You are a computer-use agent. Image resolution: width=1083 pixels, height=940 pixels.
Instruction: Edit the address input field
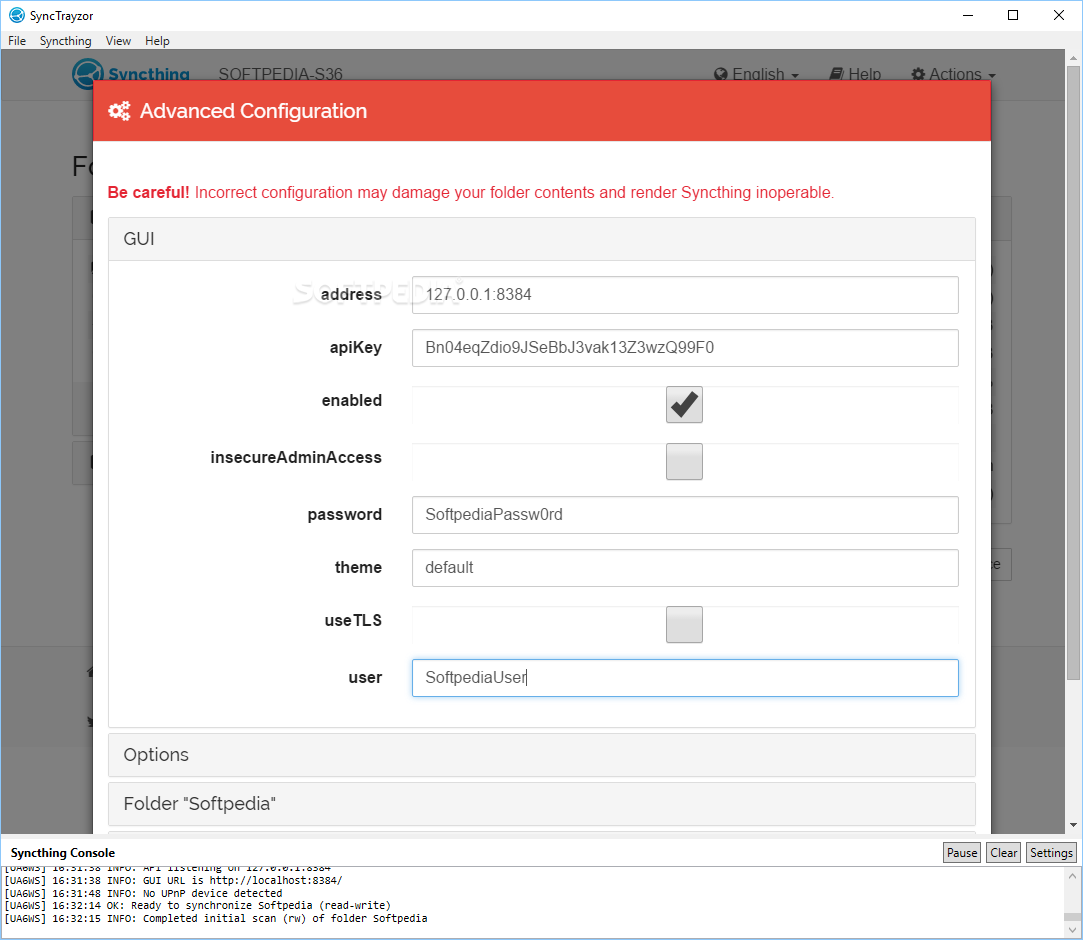pos(685,295)
